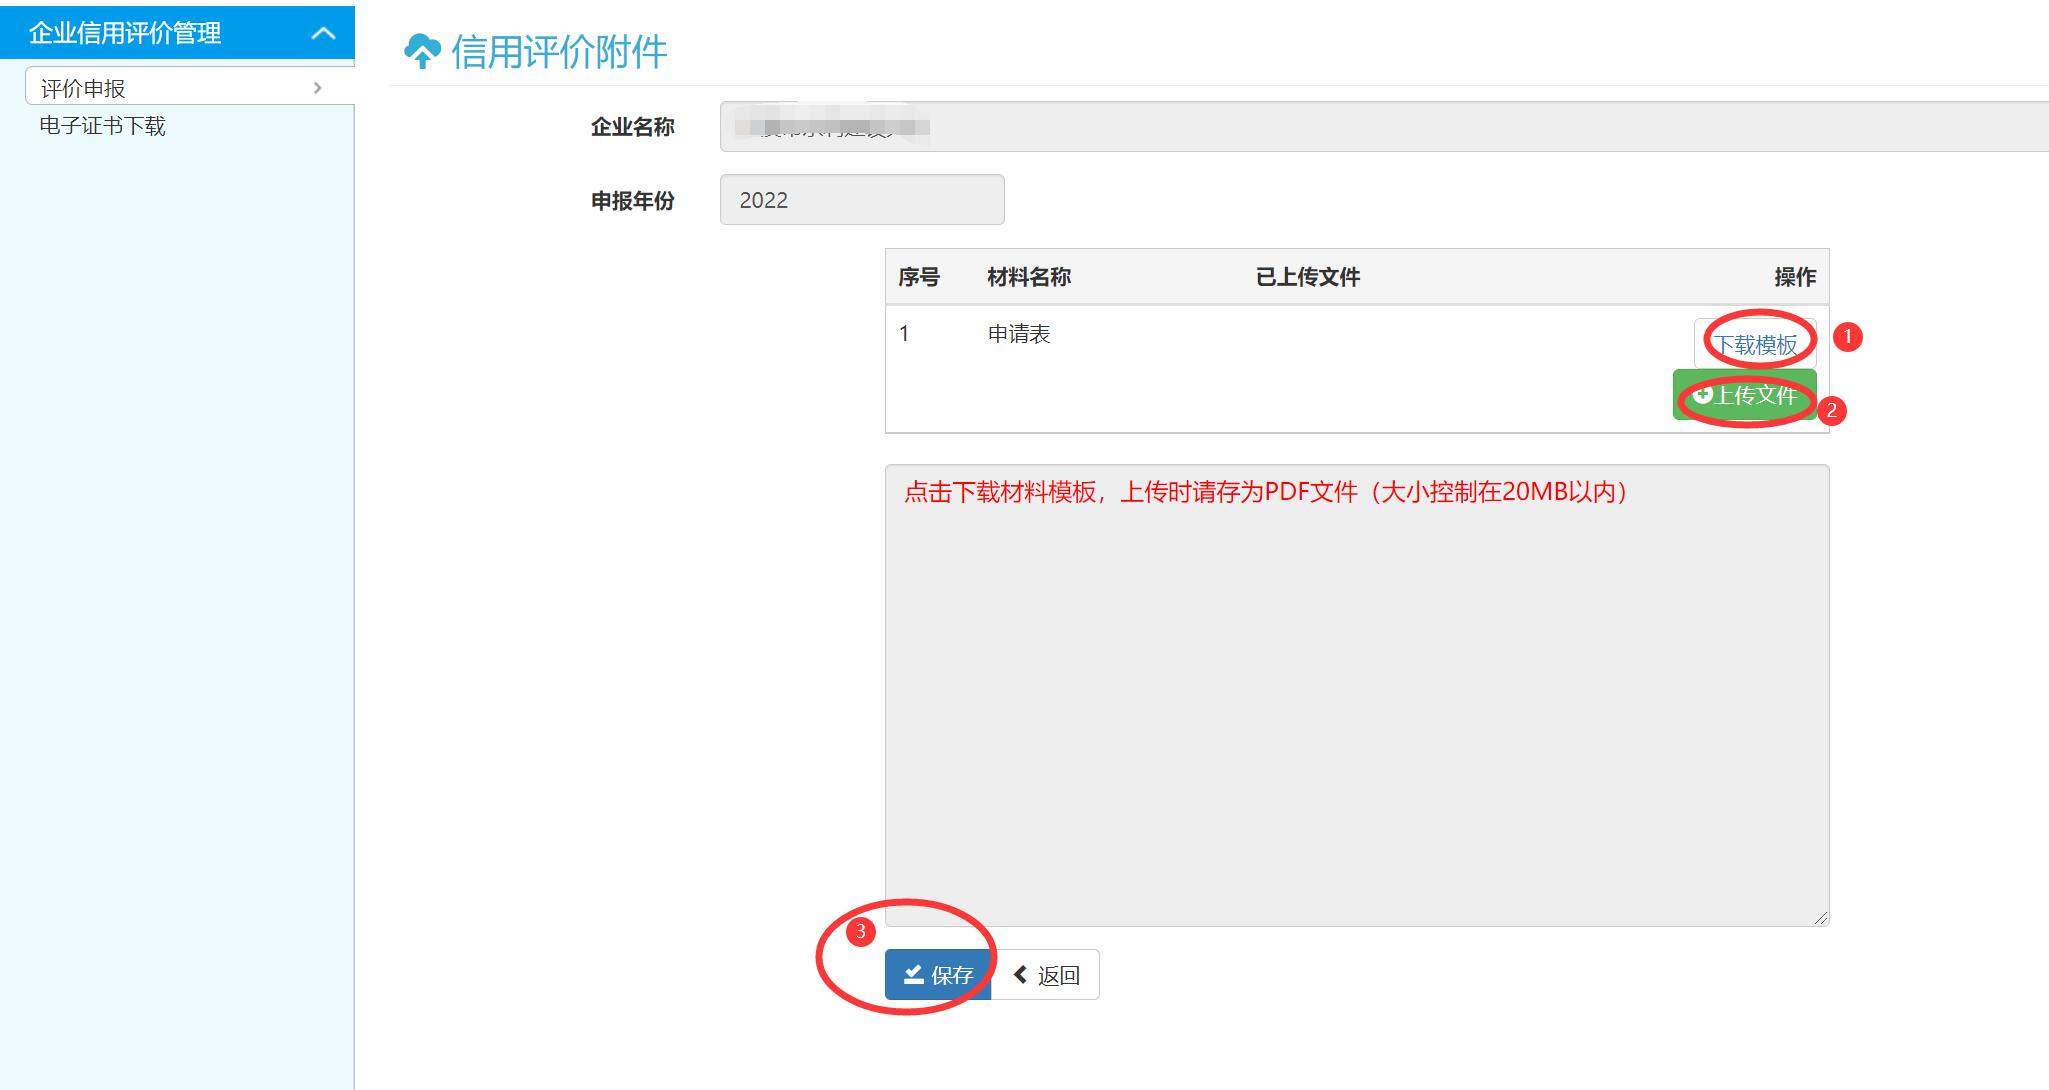Click the 企业信用评价管理 sidebar header title
Screen dimensions: 2049x1090
pos(125,33)
